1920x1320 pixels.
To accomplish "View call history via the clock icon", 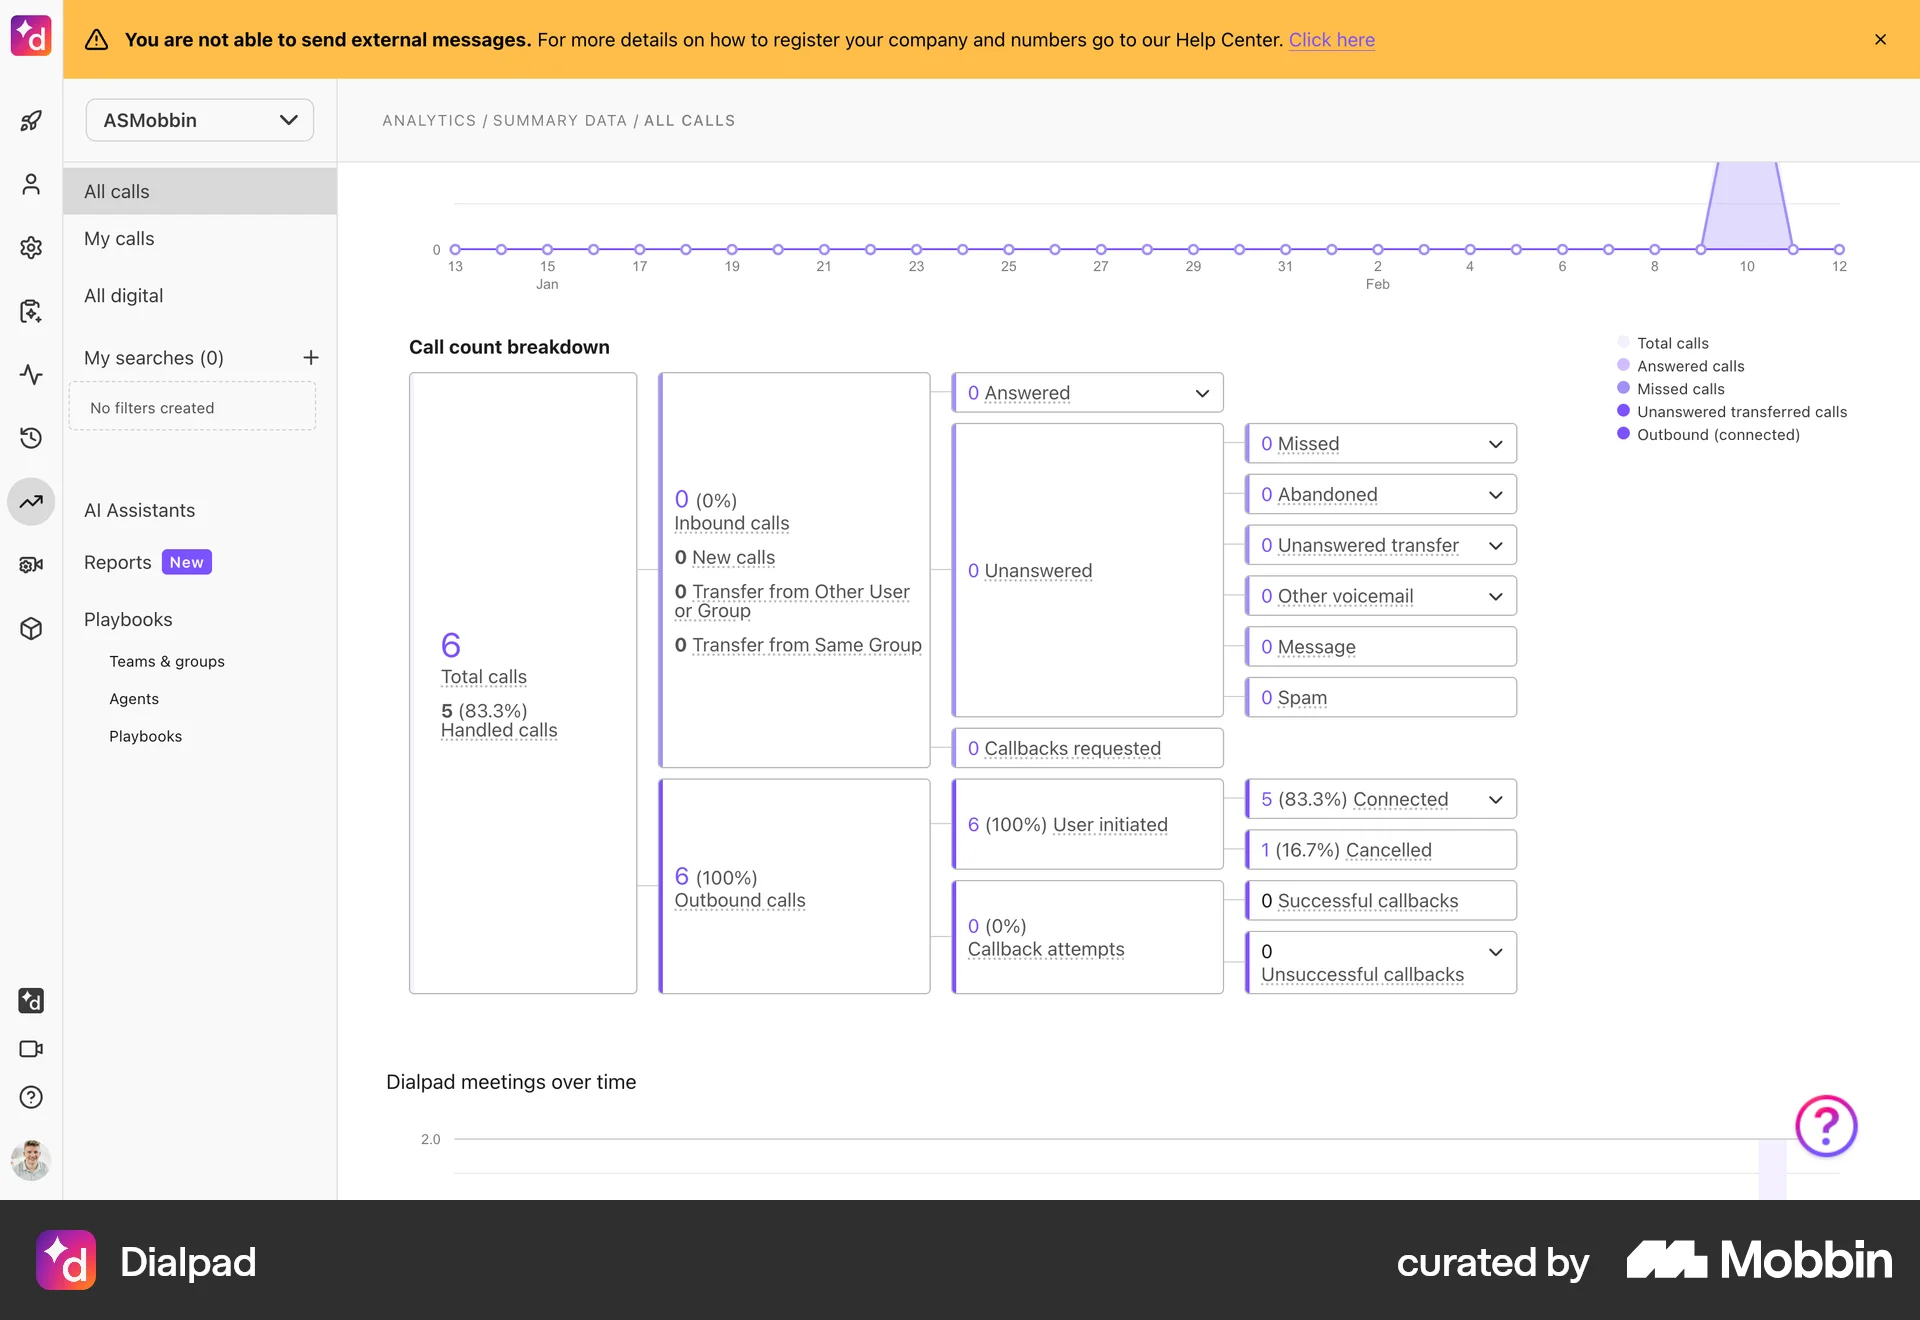I will pos(31,438).
